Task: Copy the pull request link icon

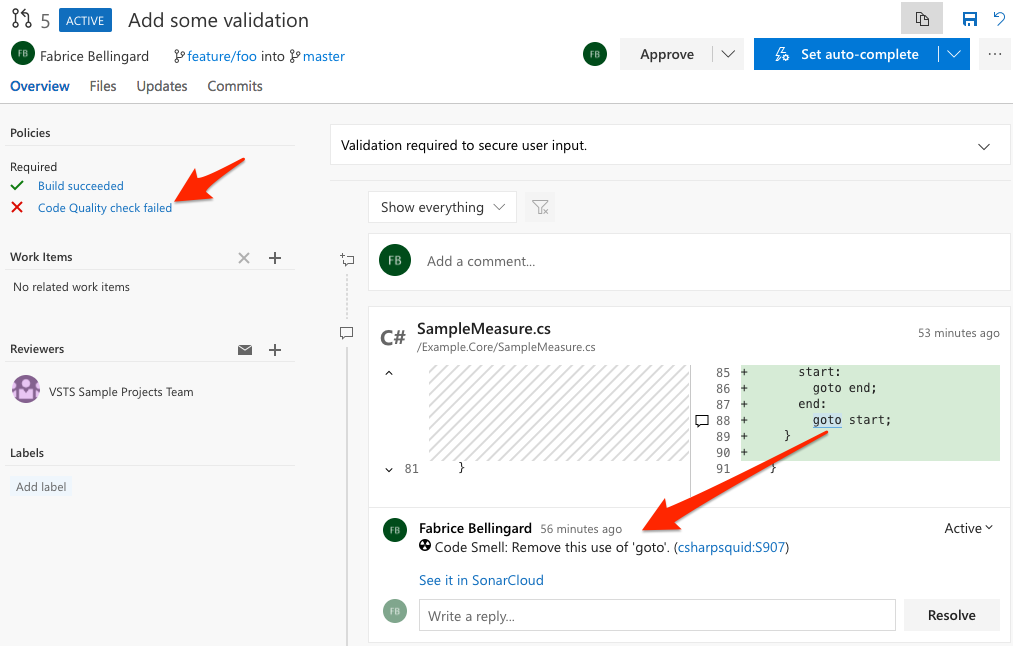Action: [x=921, y=19]
